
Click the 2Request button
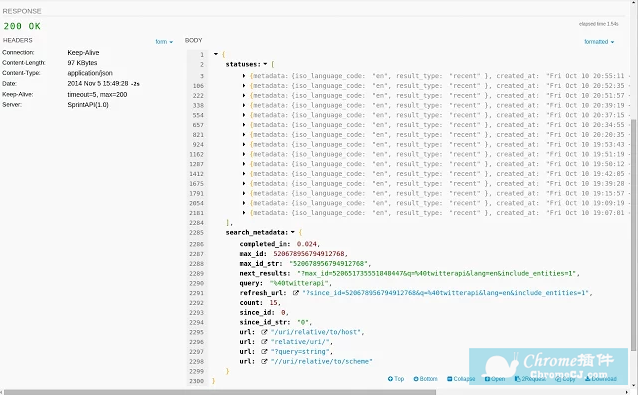click(530, 379)
